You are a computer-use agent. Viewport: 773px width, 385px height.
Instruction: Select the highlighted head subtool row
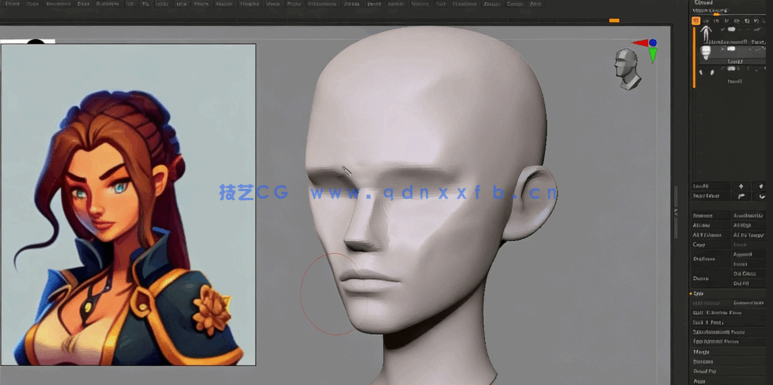[733, 55]
